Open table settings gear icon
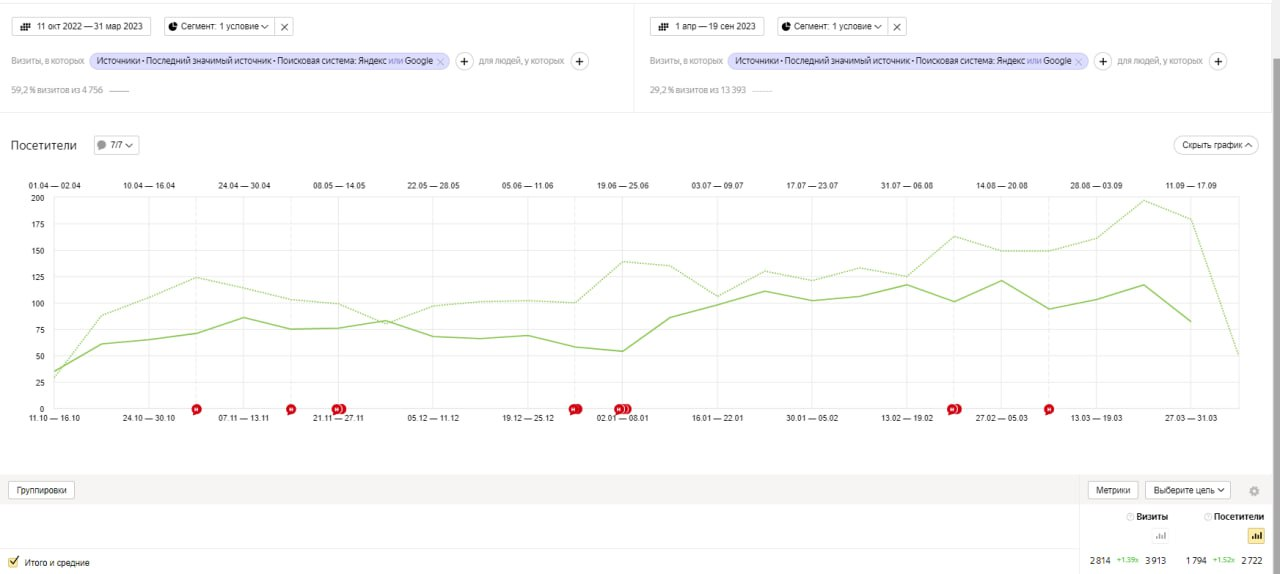The width and height of the screenshot is (1280, 574). (x=1254, y=491)
